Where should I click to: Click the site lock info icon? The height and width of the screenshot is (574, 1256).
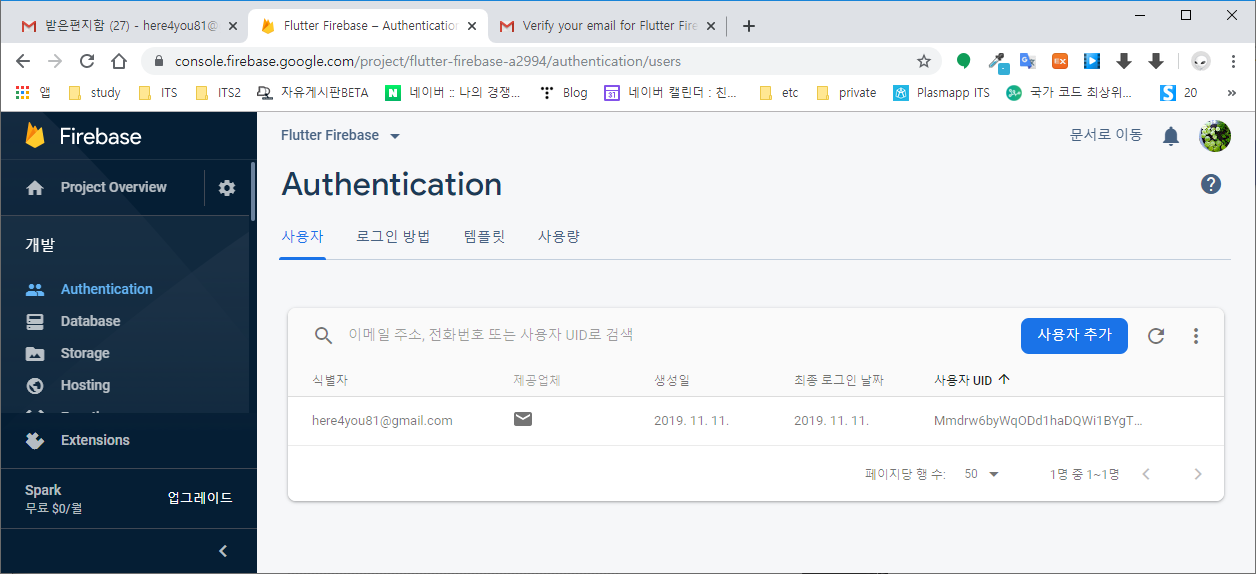(x=158, y=61)
